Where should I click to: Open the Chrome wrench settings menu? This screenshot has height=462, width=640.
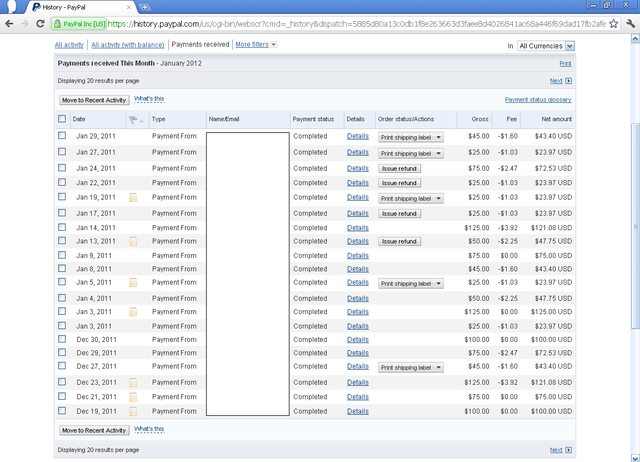(630, 24)
